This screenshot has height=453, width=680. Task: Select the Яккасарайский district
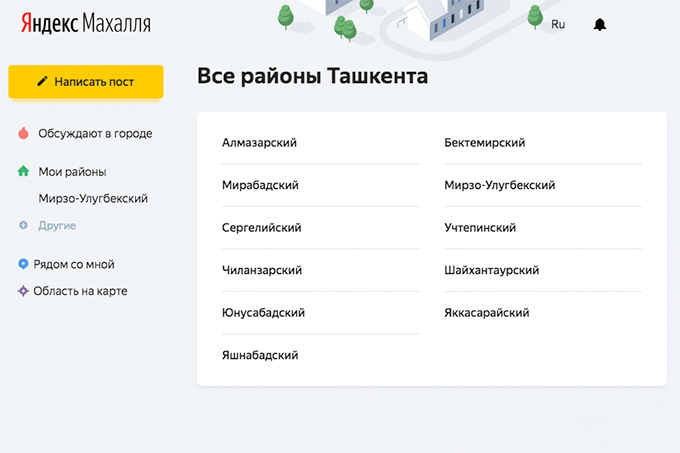pyautogui.click(x=486, y=313)
